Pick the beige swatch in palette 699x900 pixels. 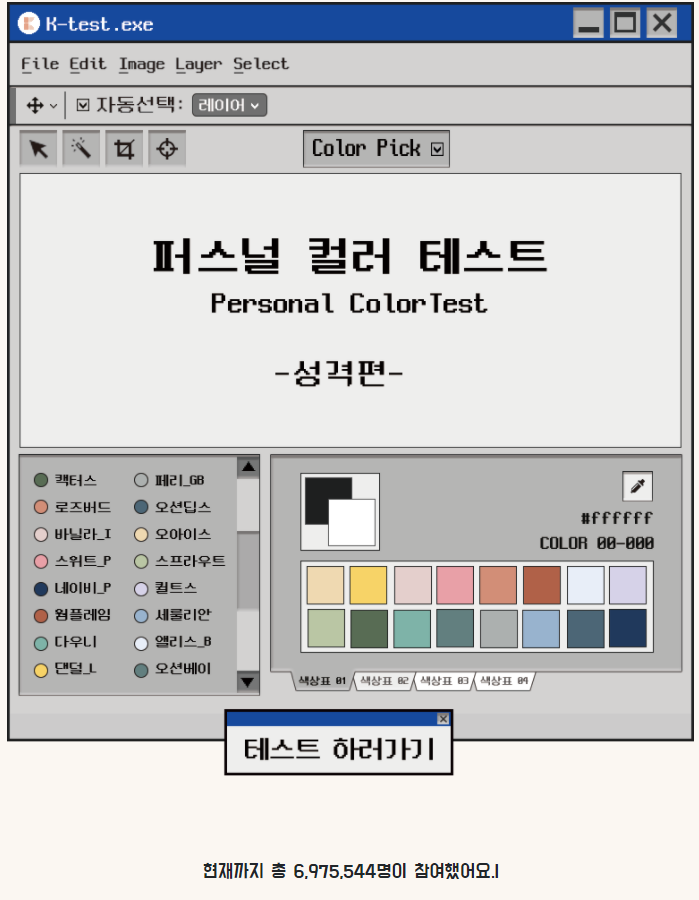click(325, 585)
